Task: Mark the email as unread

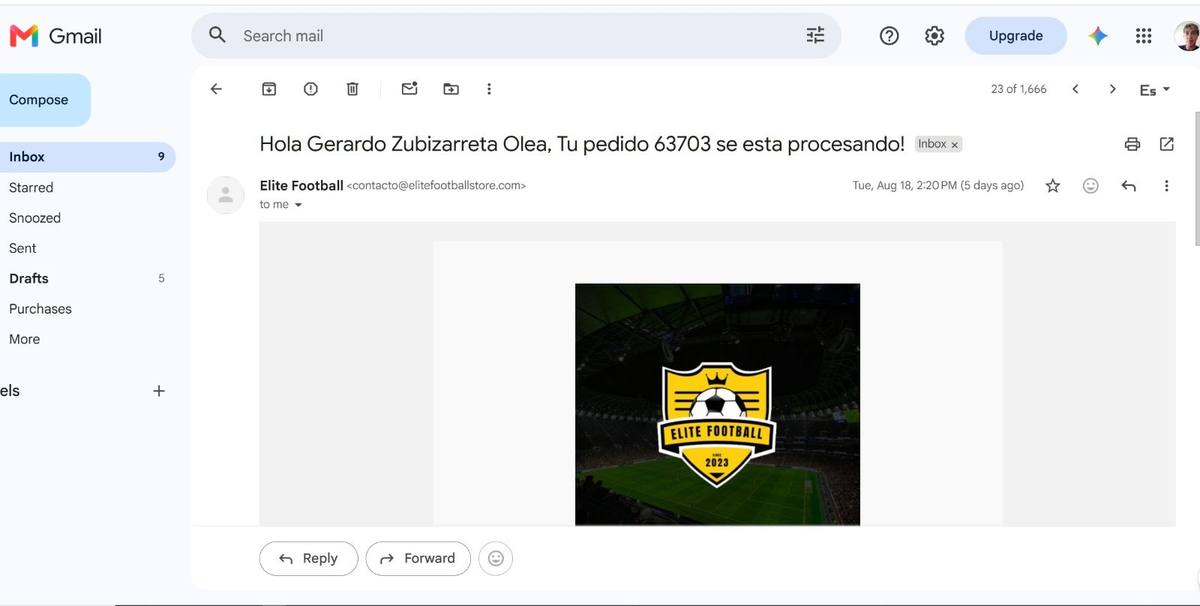Action: coord(409,89)
